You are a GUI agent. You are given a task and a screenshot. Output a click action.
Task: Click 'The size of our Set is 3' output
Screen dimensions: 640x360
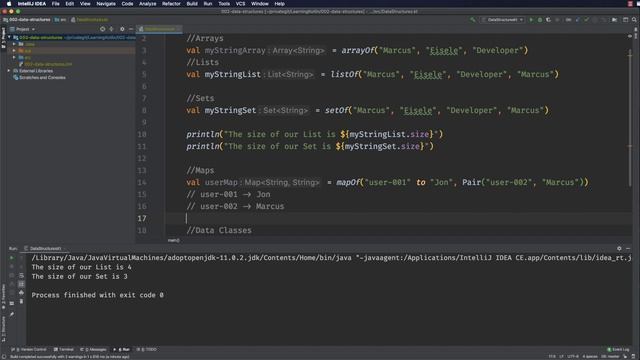pyautogui.click(x=80, y=276)
